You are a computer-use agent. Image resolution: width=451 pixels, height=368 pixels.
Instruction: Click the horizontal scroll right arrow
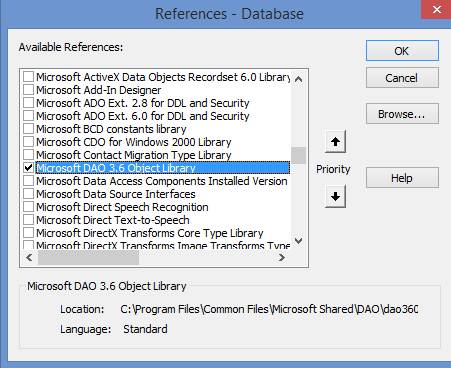282,257
